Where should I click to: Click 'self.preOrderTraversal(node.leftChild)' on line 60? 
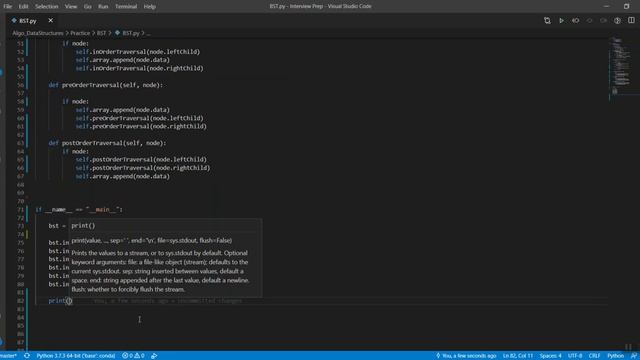tap(139, 118)
